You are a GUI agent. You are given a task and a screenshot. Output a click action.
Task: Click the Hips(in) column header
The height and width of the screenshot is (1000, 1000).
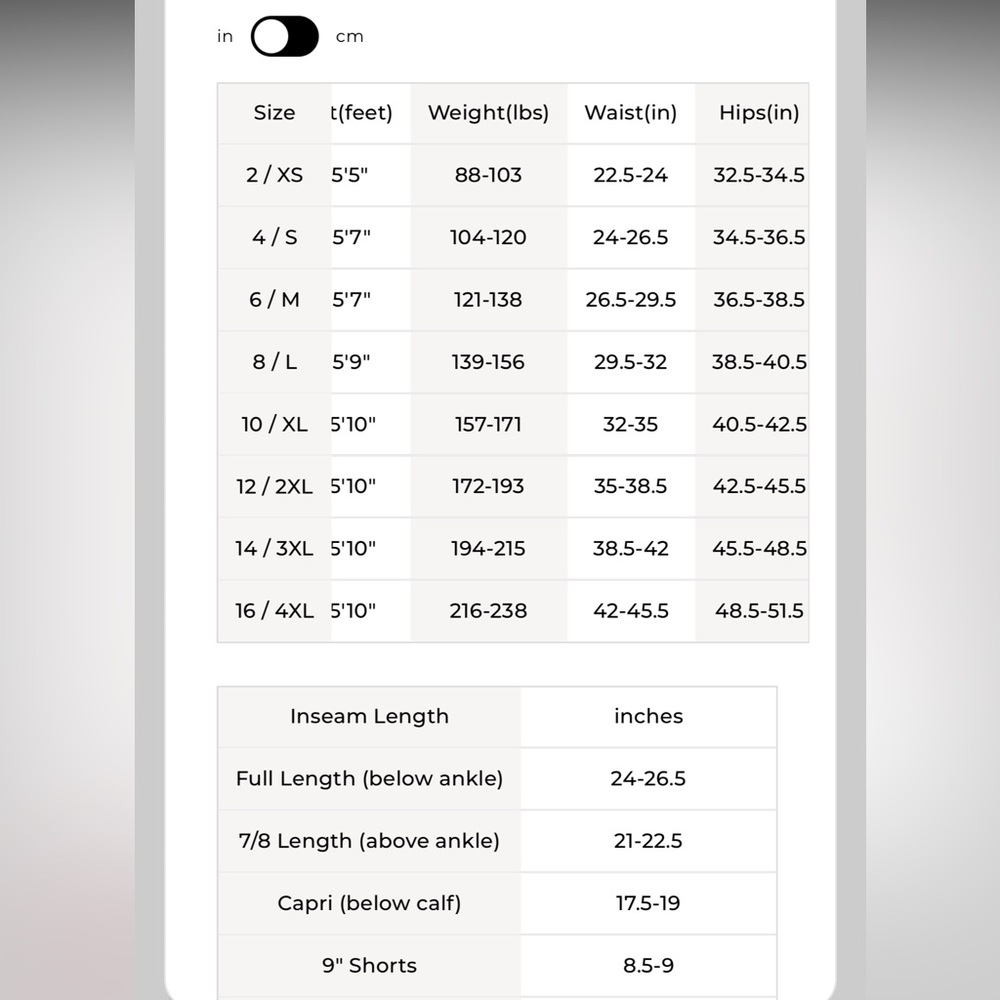tap(759, 113)
